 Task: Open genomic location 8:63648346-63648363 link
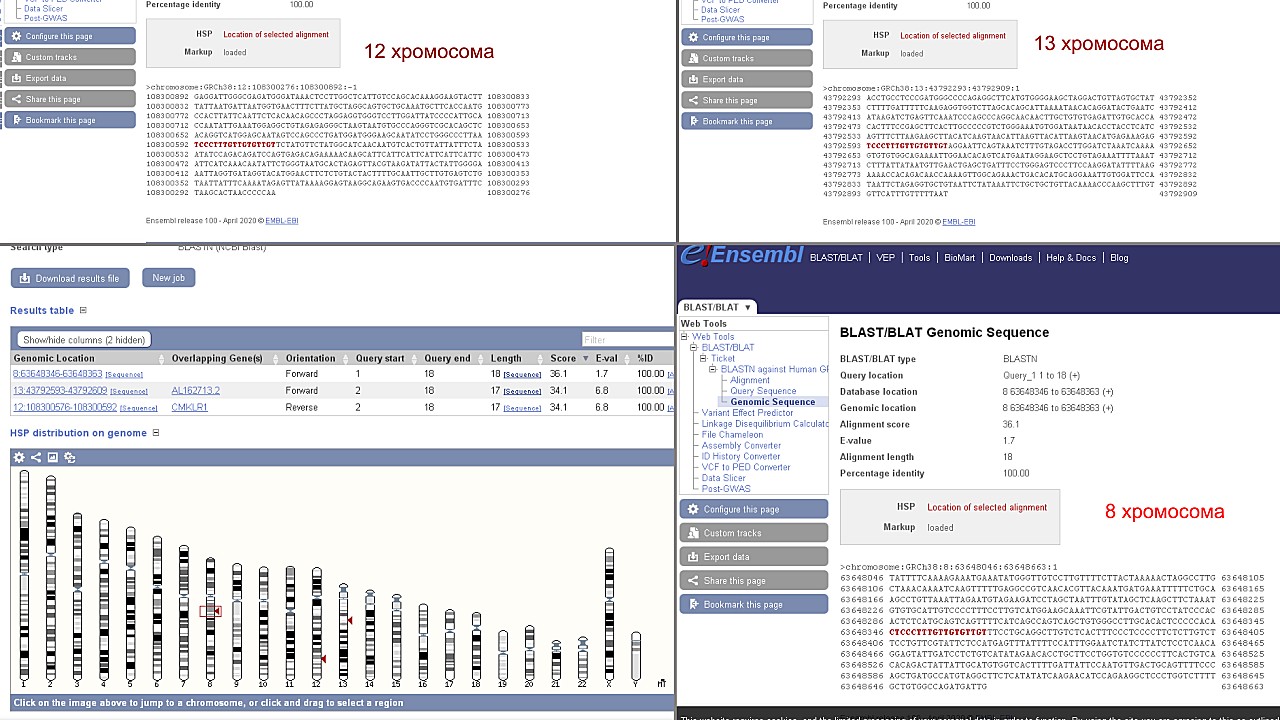(x=57, y=374)
